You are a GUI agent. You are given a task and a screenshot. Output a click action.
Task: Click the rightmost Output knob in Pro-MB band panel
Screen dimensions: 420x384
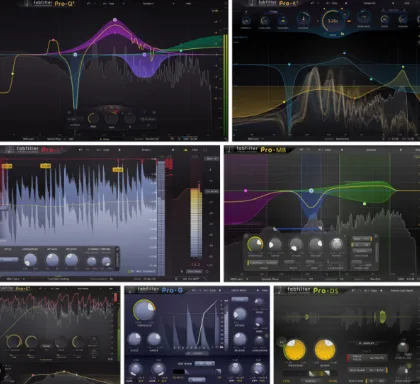337,244
